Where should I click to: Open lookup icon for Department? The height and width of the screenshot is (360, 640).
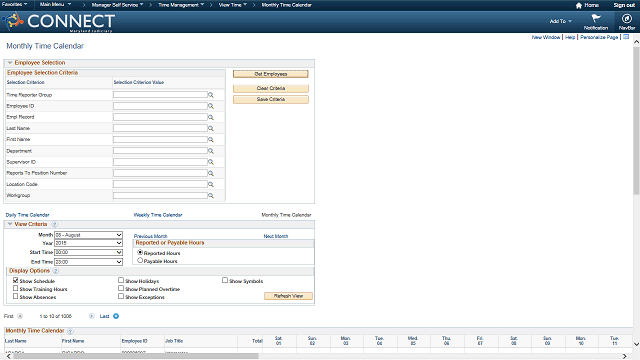coord(211,151)
